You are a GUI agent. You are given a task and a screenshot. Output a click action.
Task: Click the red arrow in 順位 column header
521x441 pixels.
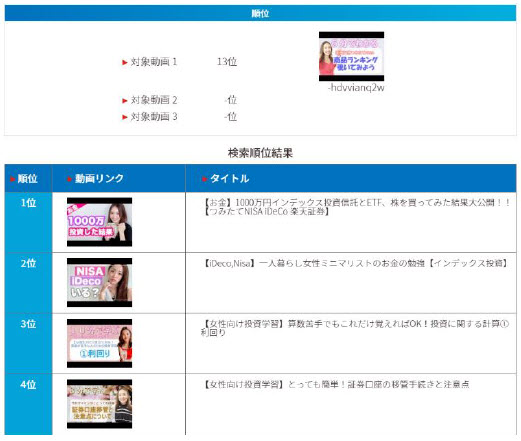(x=13, y=179)
